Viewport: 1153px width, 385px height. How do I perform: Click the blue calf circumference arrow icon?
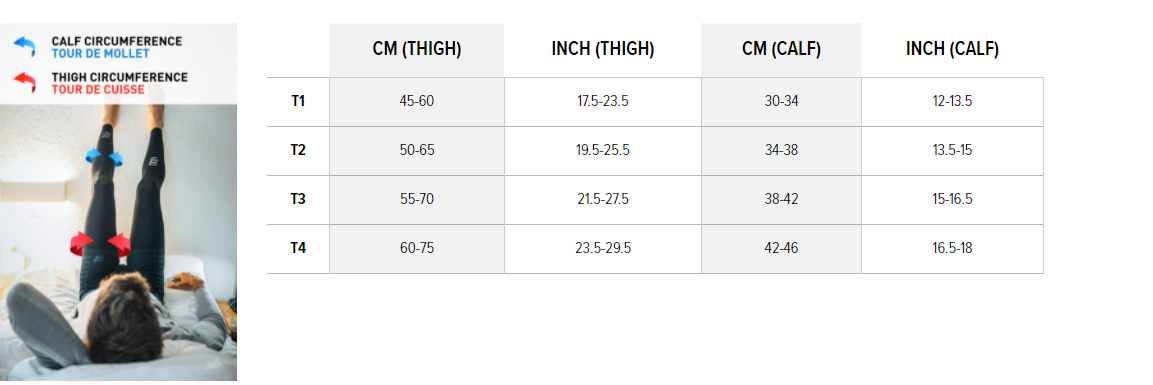click(25, 47)
